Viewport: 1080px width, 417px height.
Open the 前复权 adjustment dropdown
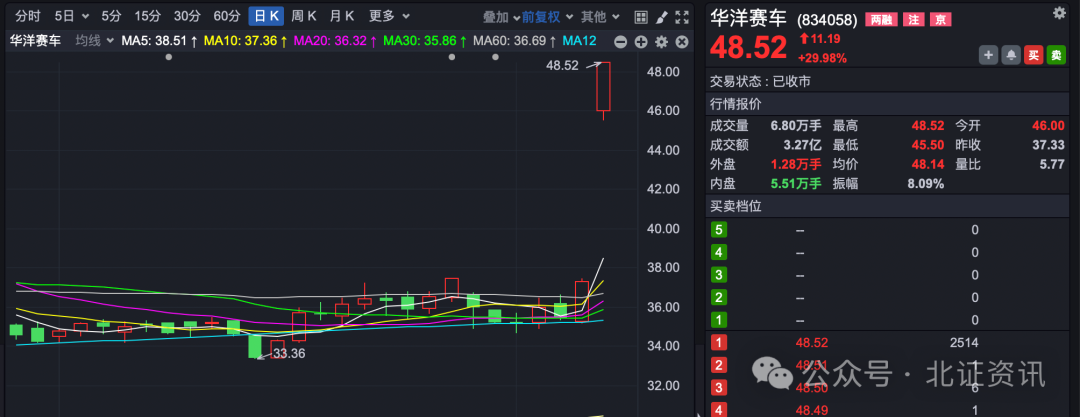coord(546,17)
